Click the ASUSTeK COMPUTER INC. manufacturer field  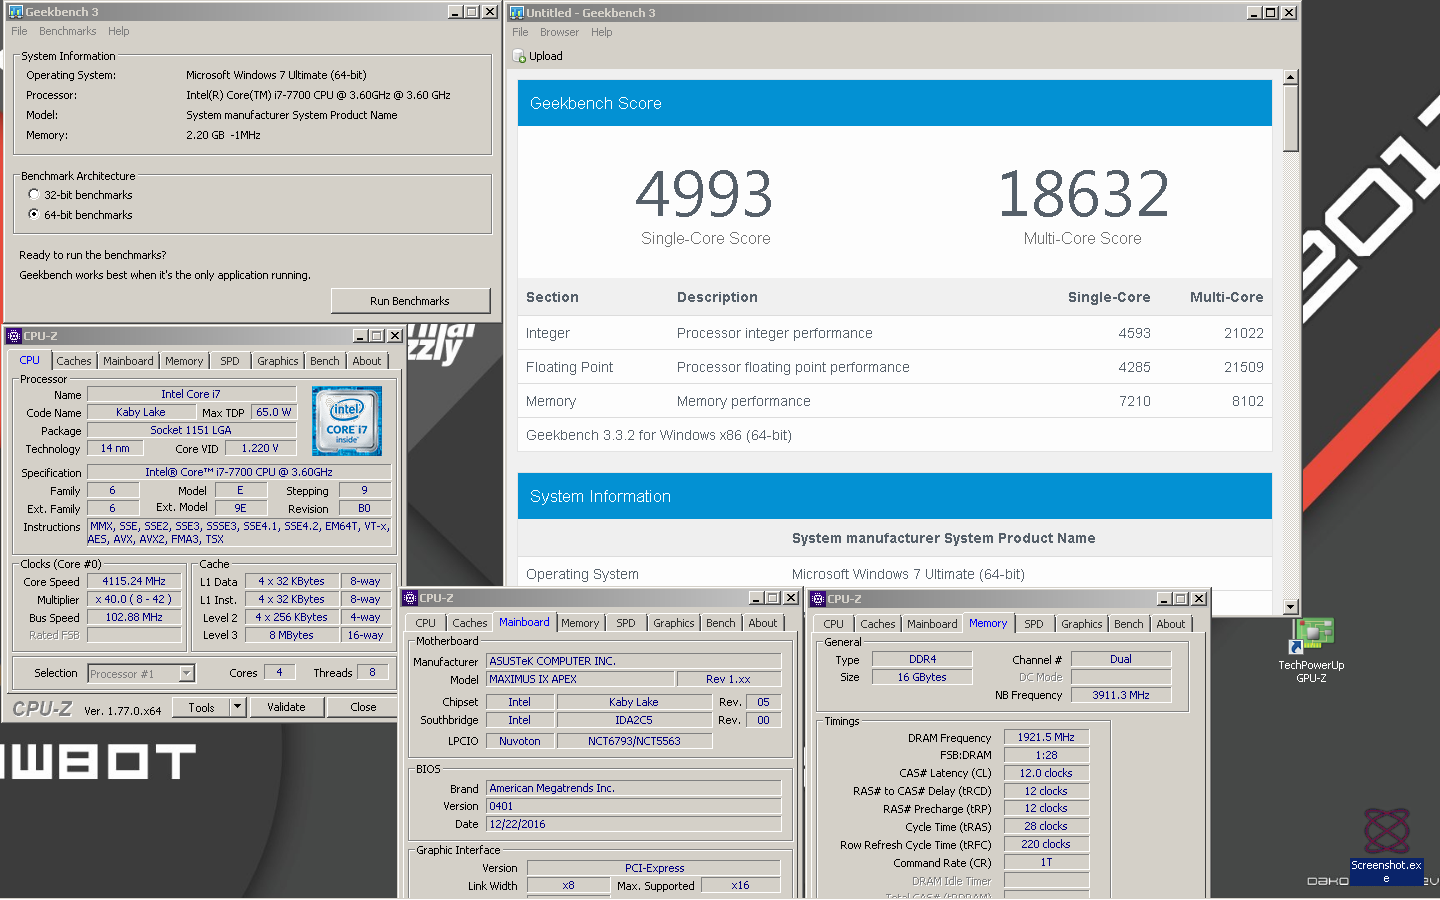click(x=633, y=661)
